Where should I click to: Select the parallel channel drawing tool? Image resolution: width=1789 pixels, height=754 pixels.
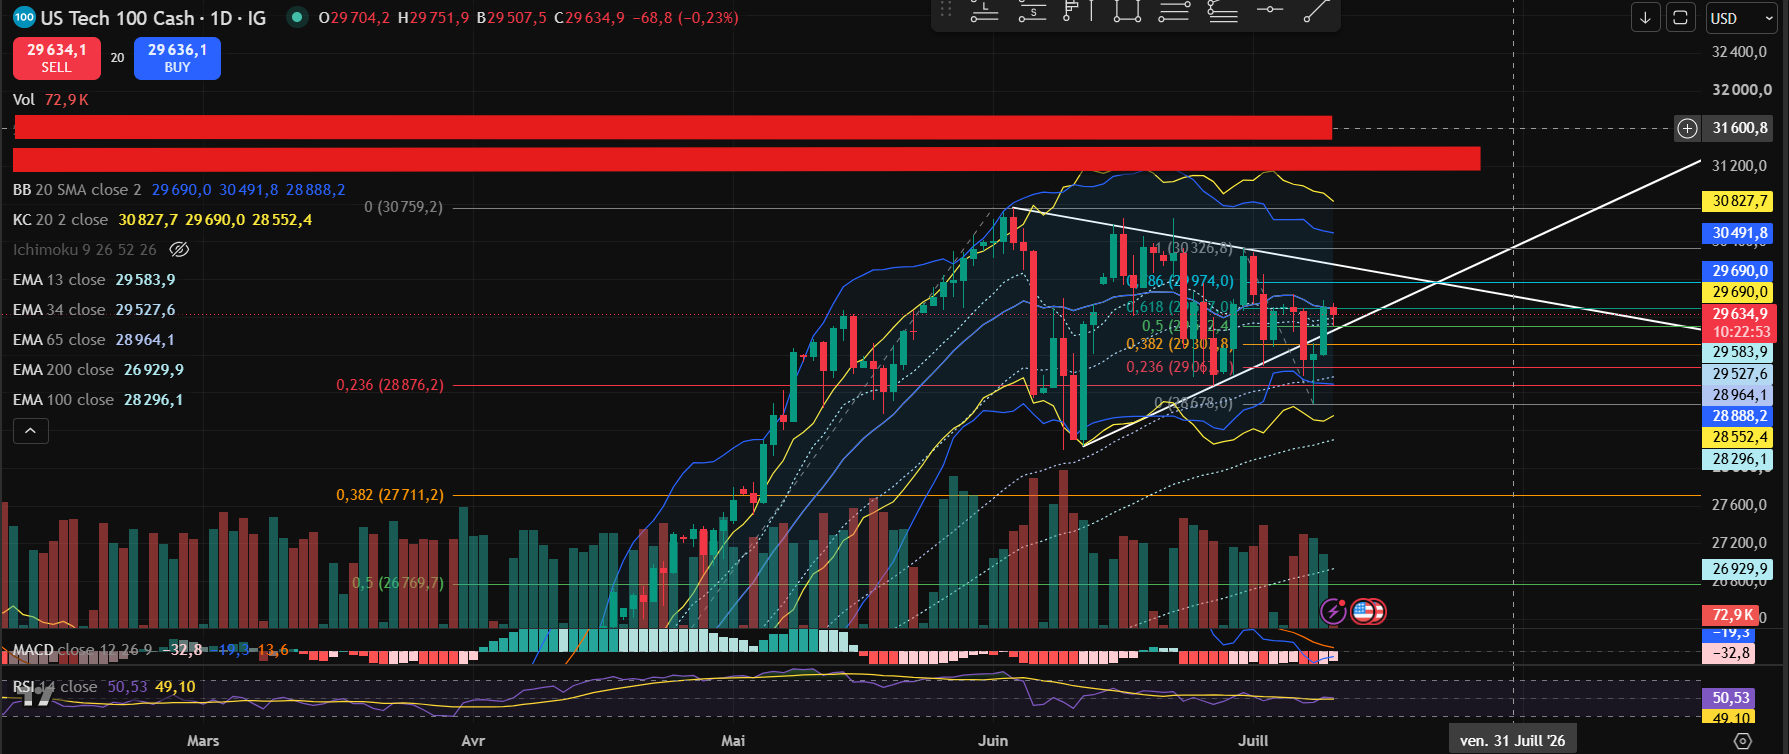(x=1174, y=12)
